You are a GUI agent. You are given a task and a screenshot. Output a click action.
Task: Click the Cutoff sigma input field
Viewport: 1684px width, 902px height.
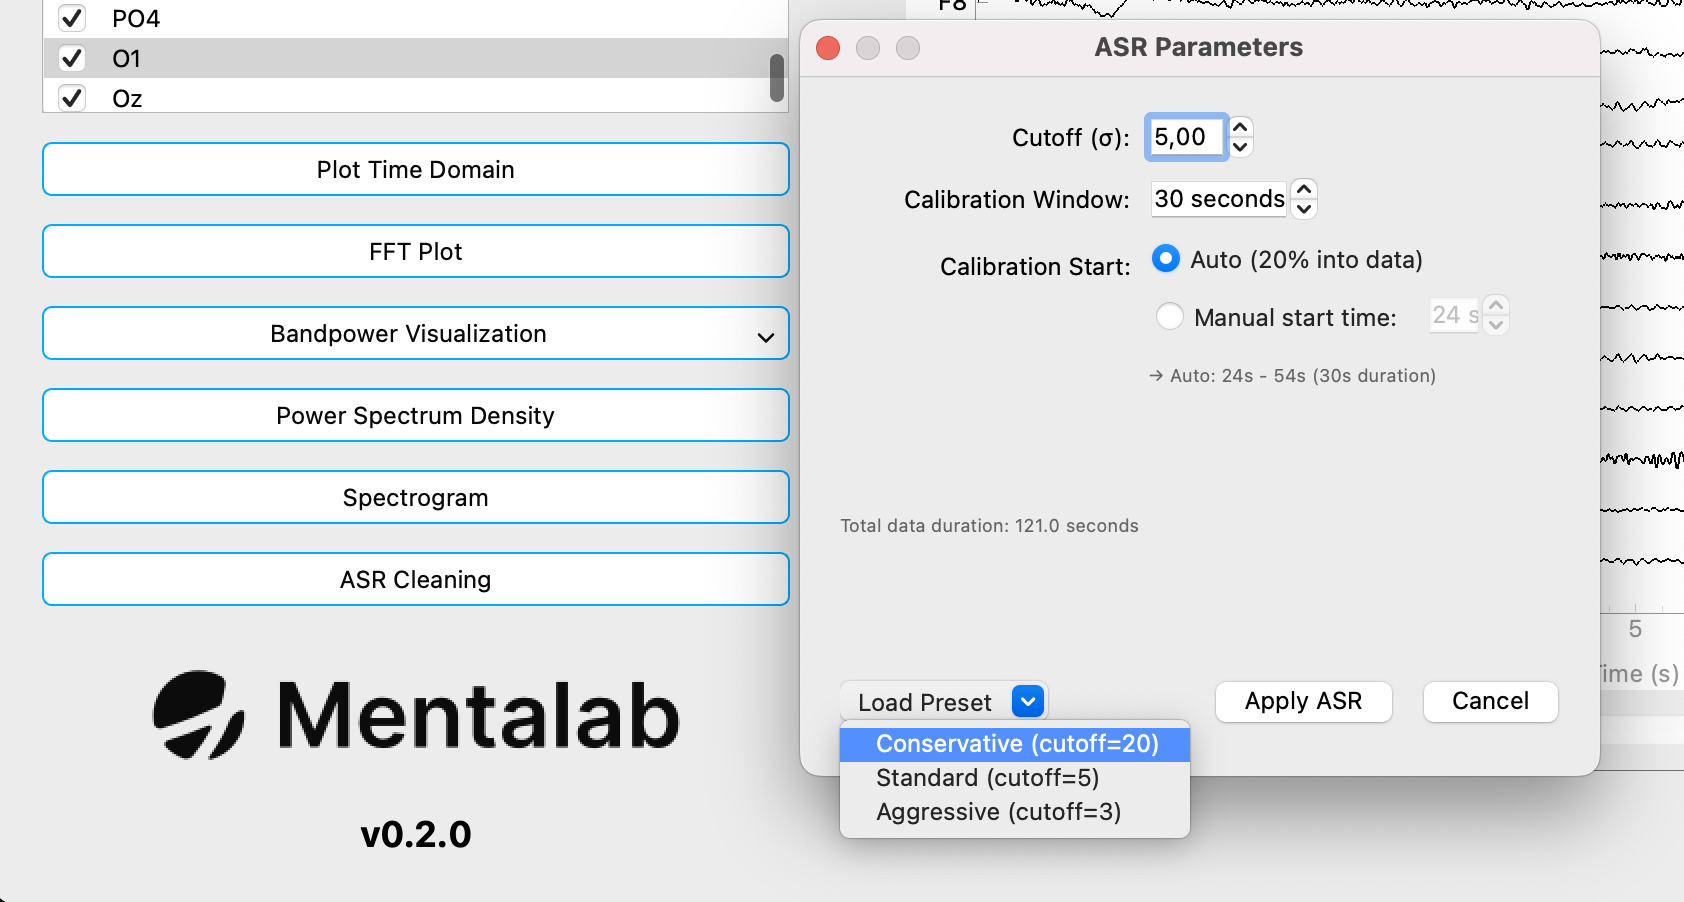pos(1186,137)
